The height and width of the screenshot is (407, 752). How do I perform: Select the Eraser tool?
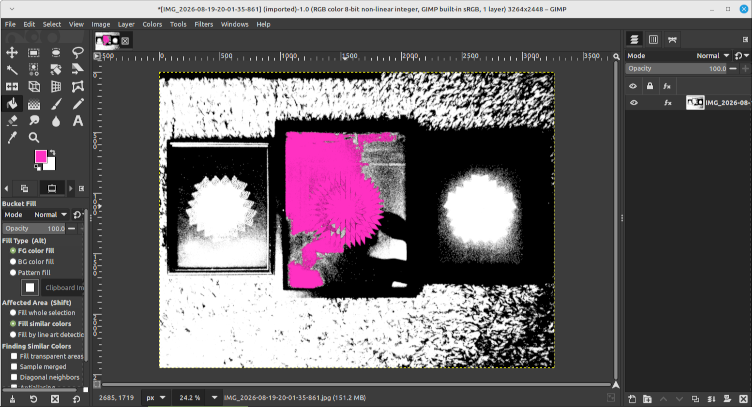point(12,121)
